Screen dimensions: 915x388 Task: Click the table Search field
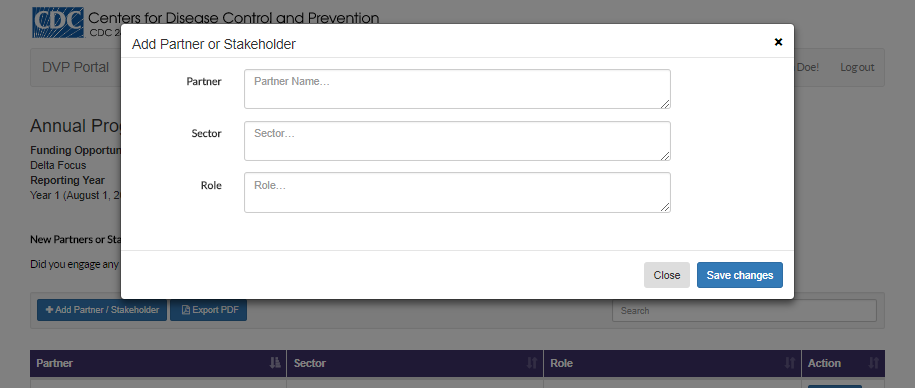coord(744,310)
